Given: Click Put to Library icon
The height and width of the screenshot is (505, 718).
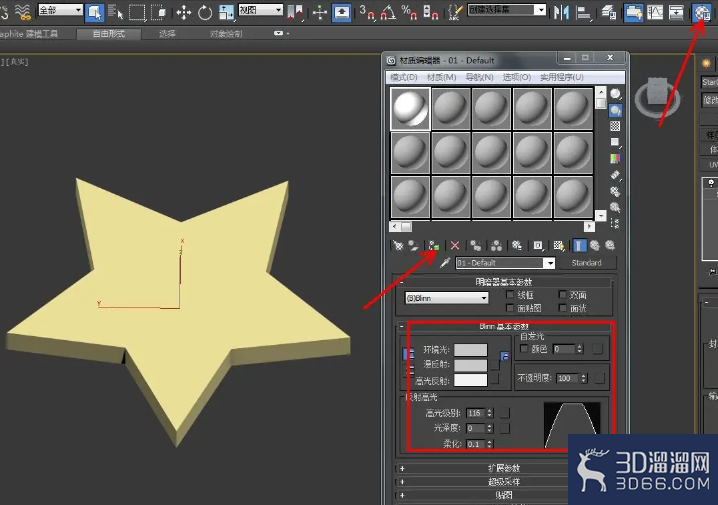Looking at the screenshot, I should tap(517, 245).
